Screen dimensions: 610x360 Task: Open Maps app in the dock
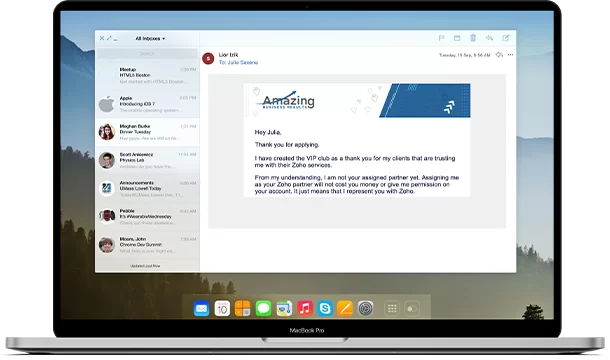(284, 309)
